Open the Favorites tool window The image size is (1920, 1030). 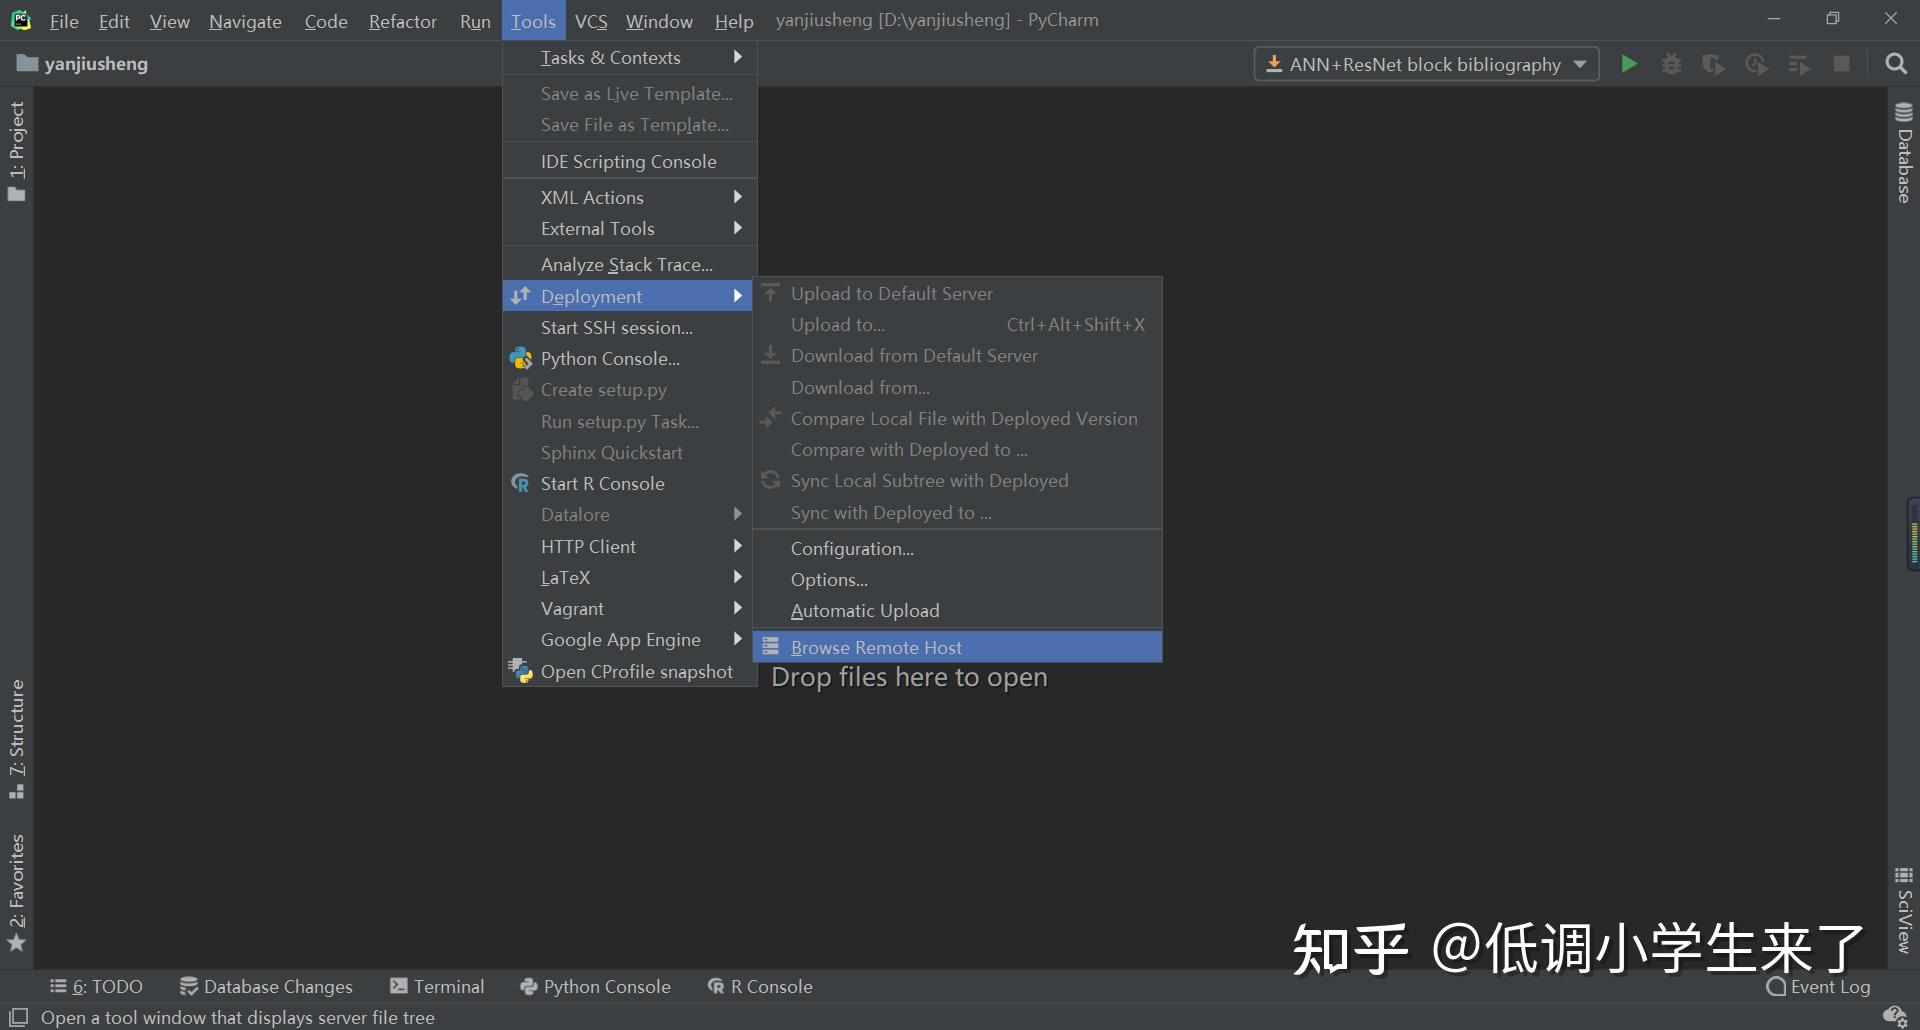tap(16, 893)
